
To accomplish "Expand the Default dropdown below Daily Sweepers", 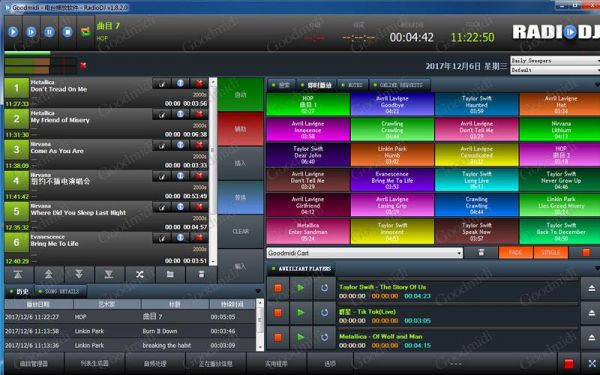I will (555, 70).
